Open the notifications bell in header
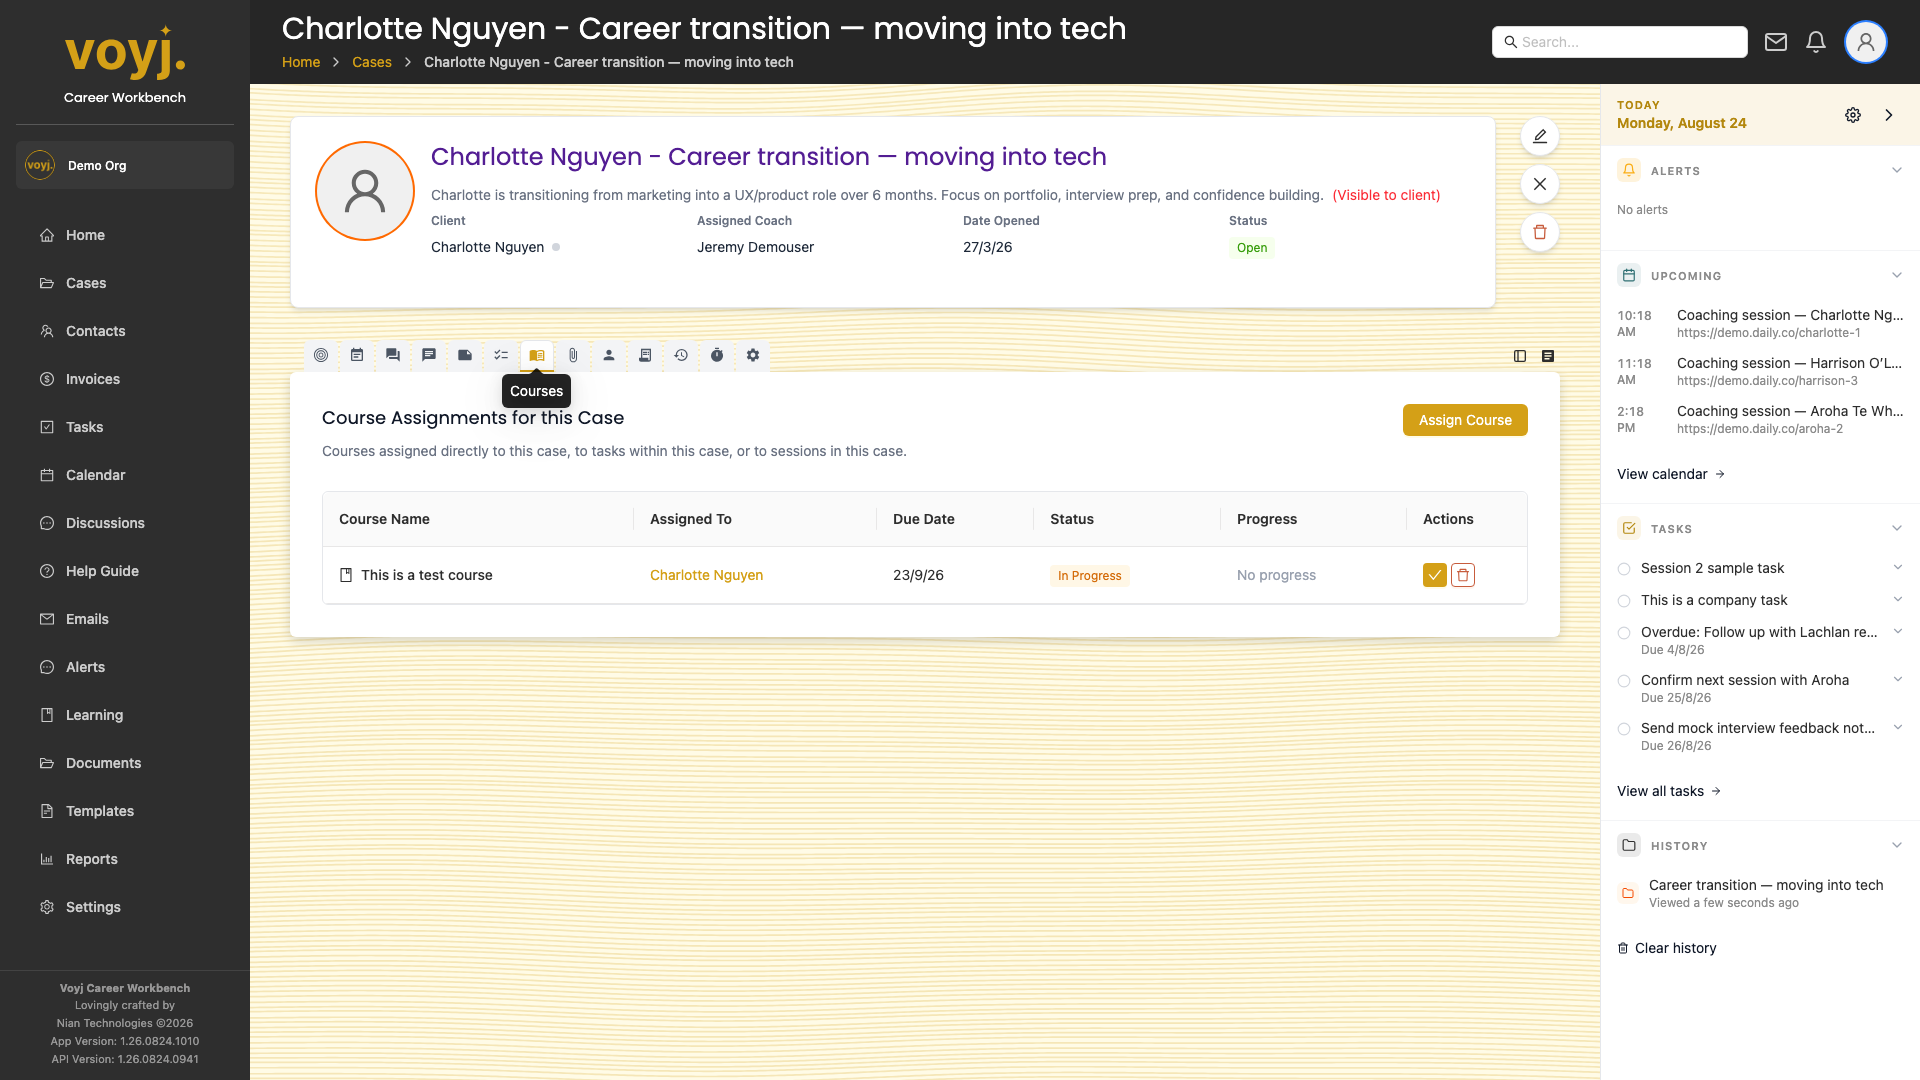 1816,42
